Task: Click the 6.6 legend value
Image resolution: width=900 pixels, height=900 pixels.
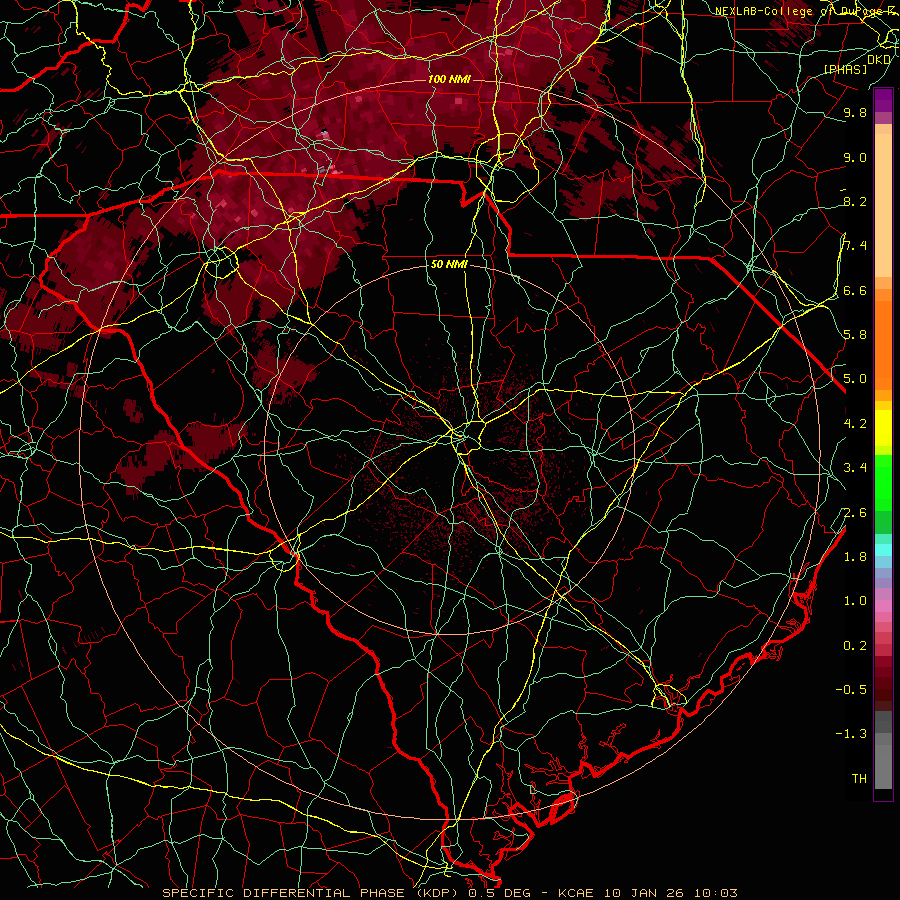Action: coord(855,291)
